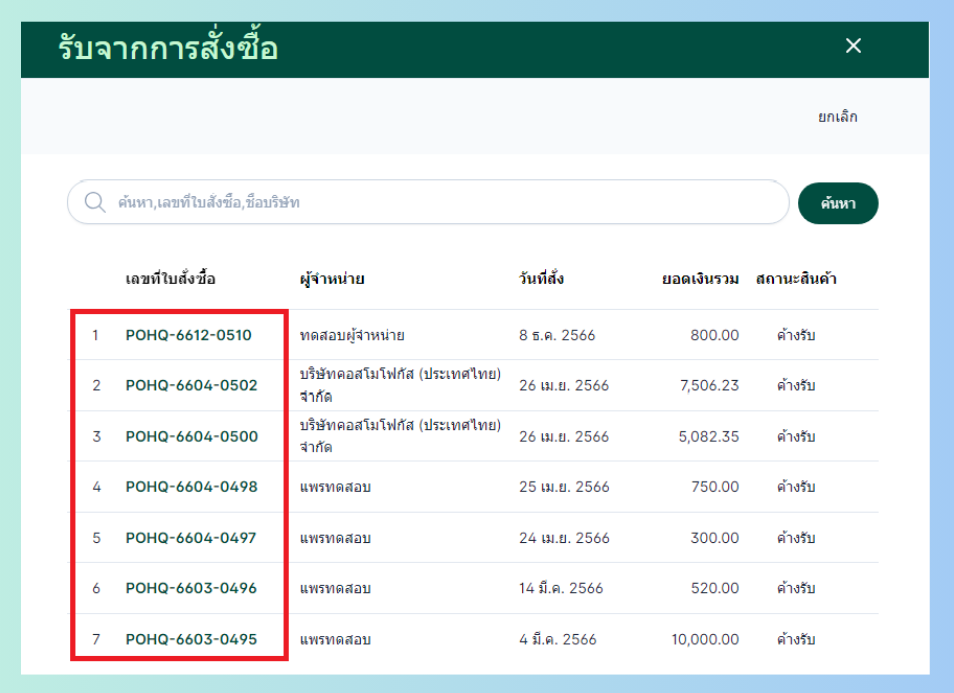Open purchase order POHQ-6604-0500

192,436
